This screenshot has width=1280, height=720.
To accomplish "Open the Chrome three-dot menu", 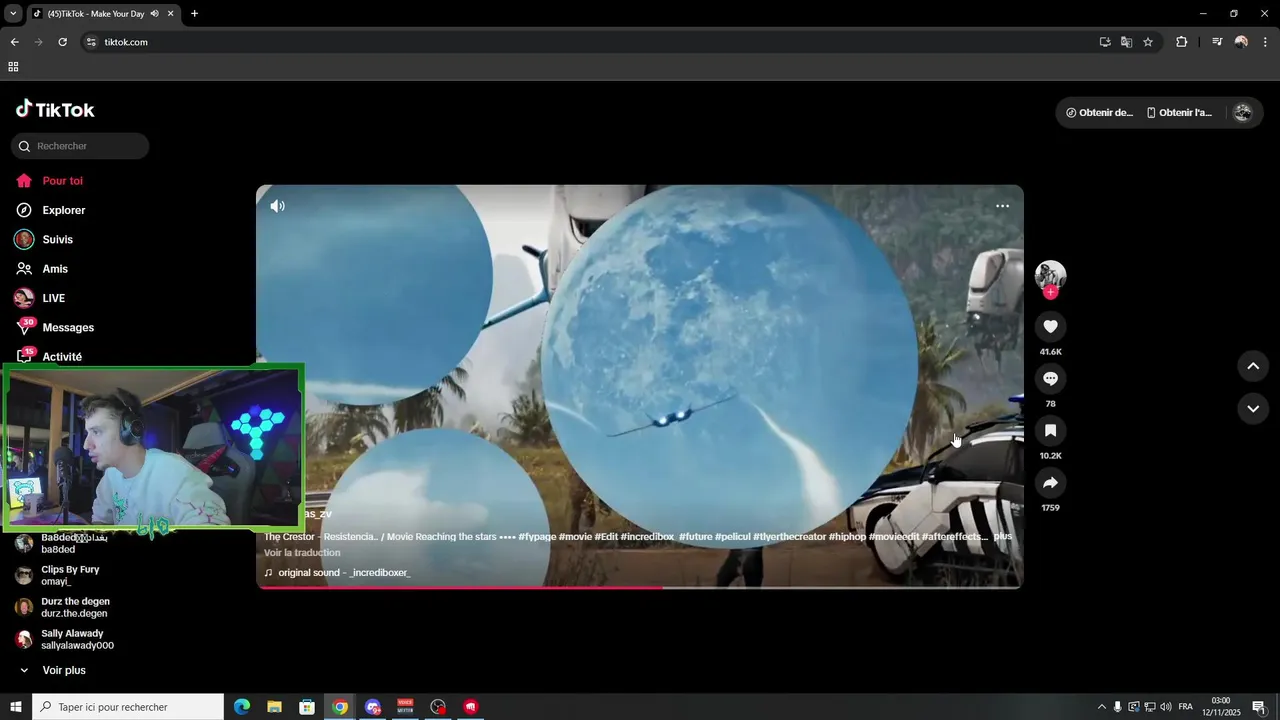I will coord(1265,42).
